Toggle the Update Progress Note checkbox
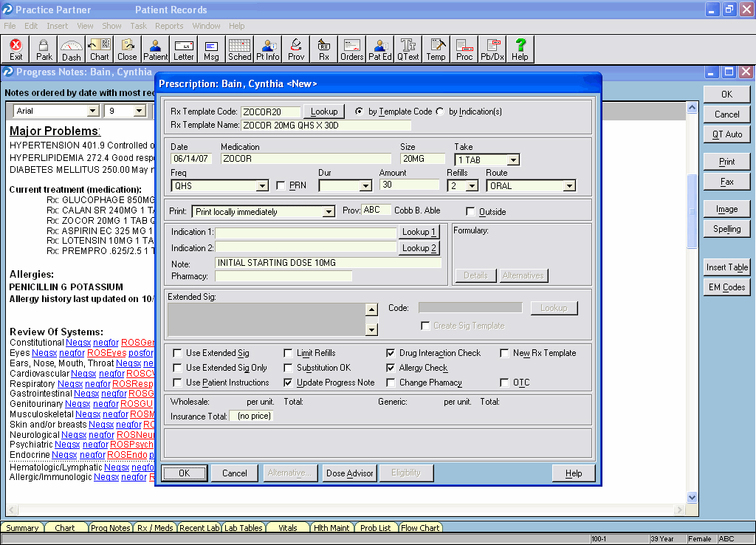Image resolution: width=756 pixels, height=545 pixels. coord(290,383)
